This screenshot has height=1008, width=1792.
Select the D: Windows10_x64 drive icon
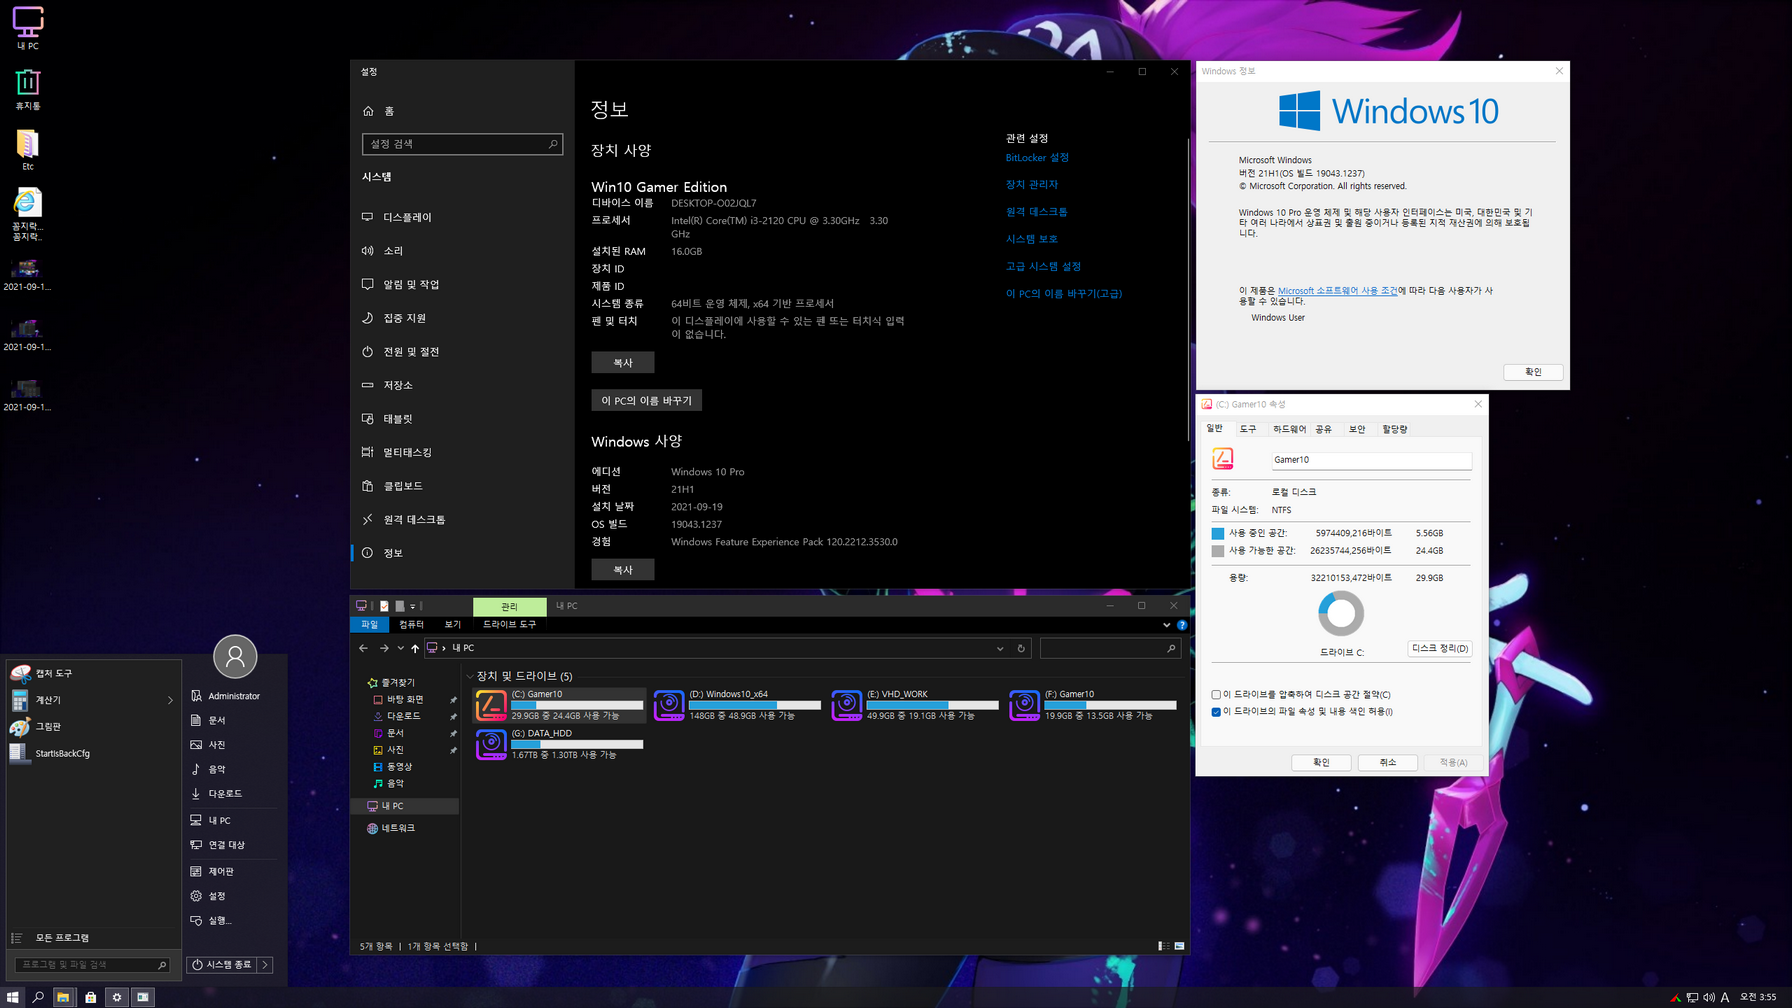point(668,705)
